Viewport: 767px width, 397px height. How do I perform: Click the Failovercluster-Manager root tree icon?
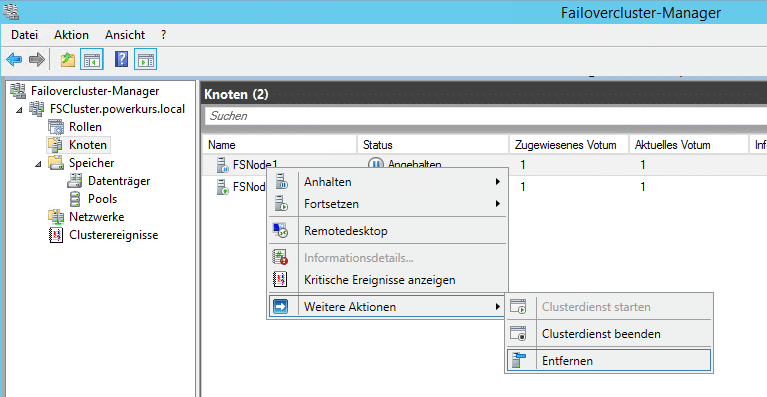click(18, 90)
